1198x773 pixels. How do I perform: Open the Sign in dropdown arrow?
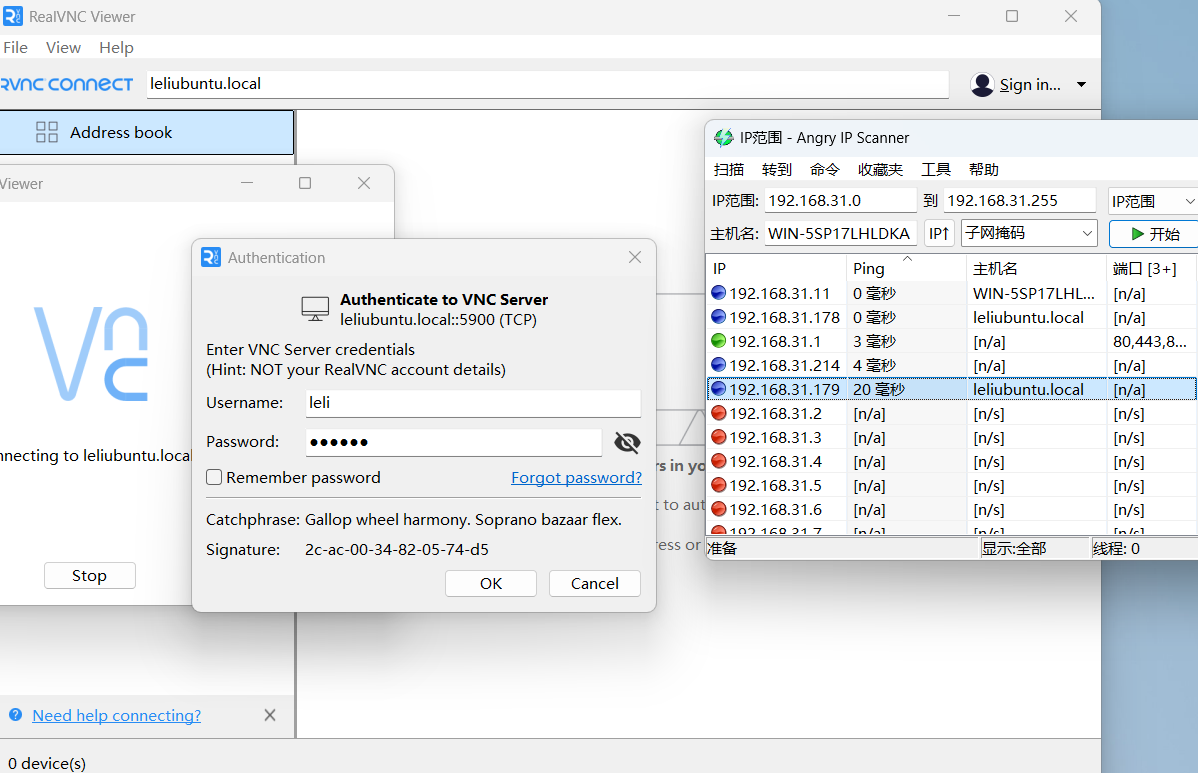pos(1081,85)
